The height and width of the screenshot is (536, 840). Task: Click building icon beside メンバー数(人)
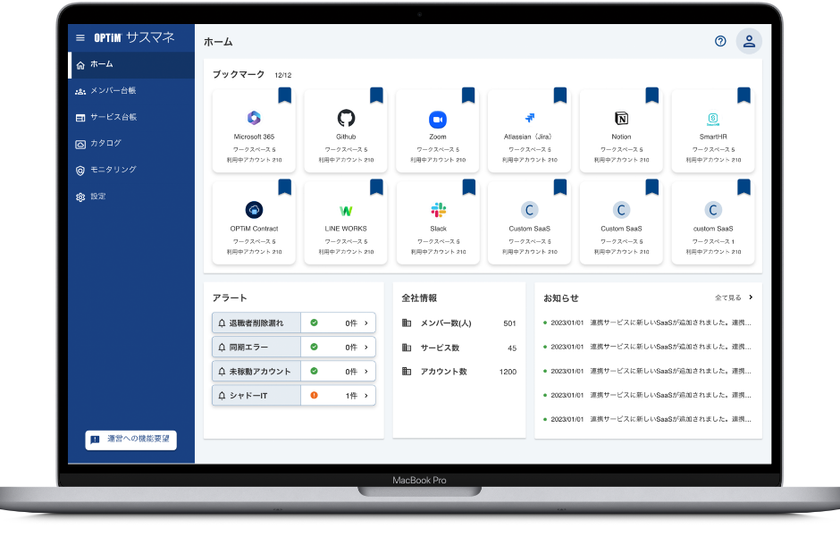(407, 323)
